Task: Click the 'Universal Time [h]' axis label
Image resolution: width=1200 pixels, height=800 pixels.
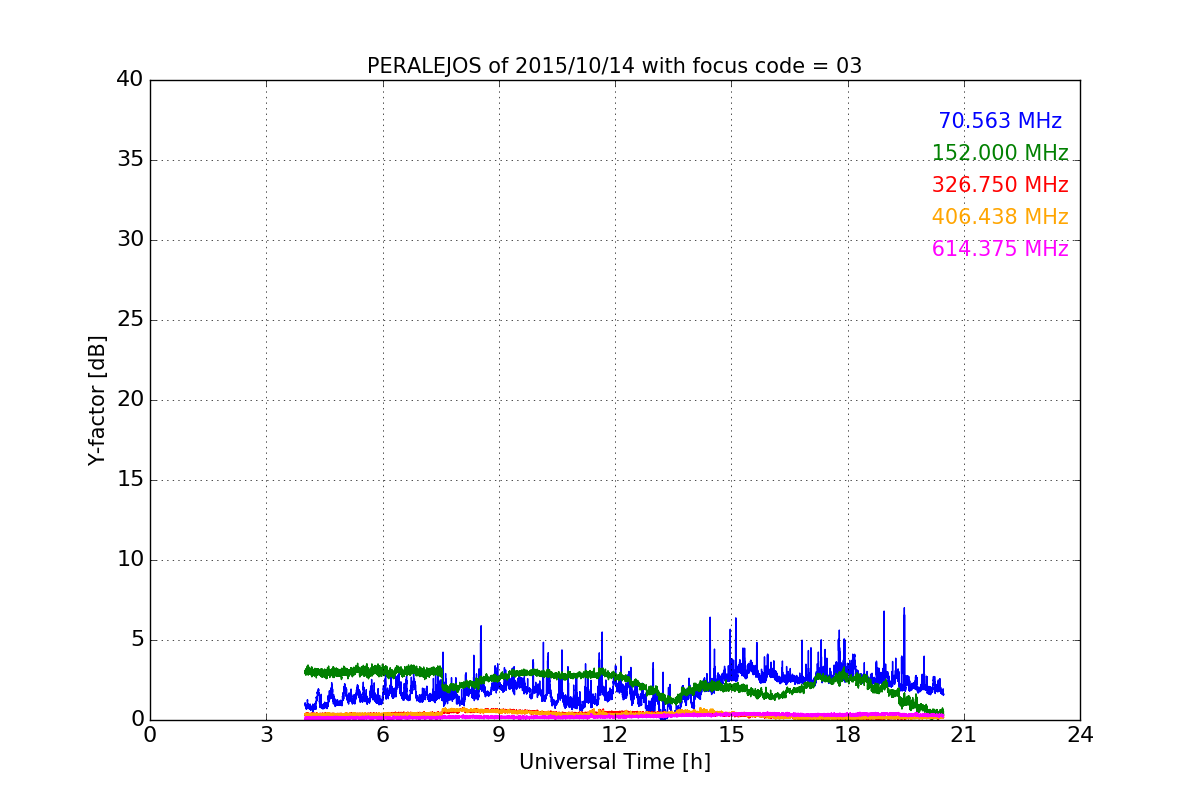Action: [x=614, y=762]
